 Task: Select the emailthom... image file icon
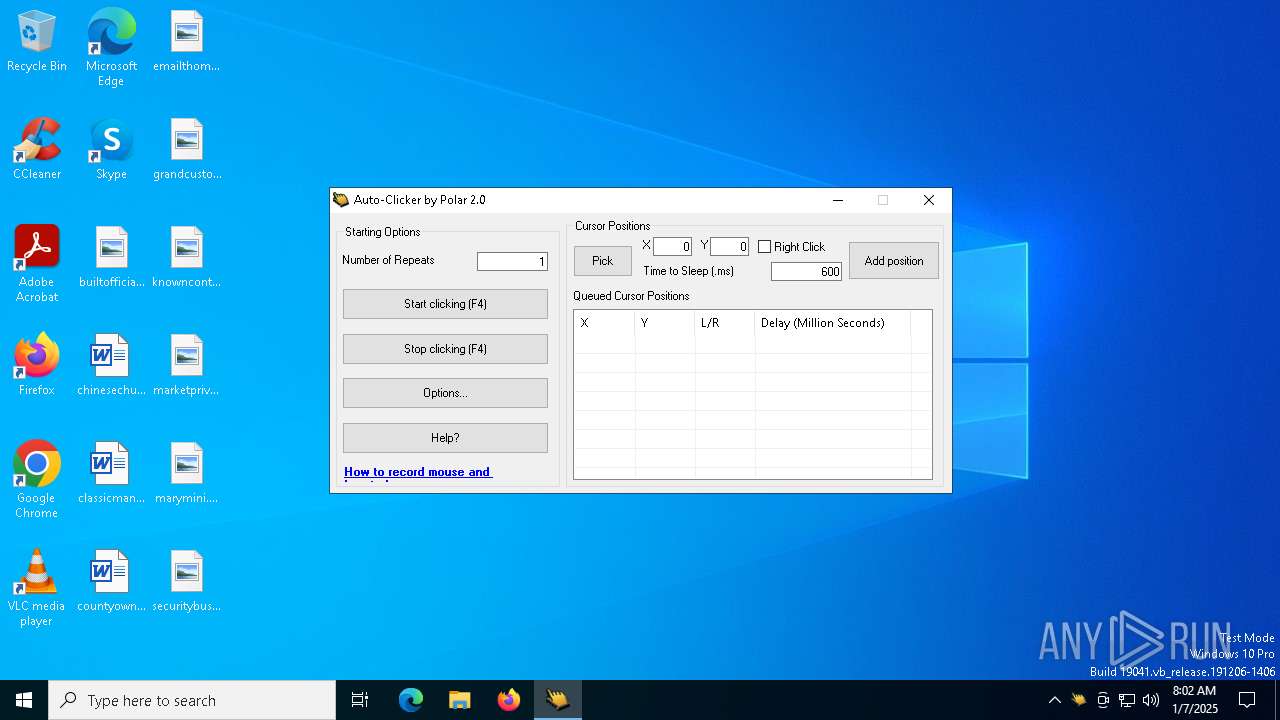[x=186, y=42]
